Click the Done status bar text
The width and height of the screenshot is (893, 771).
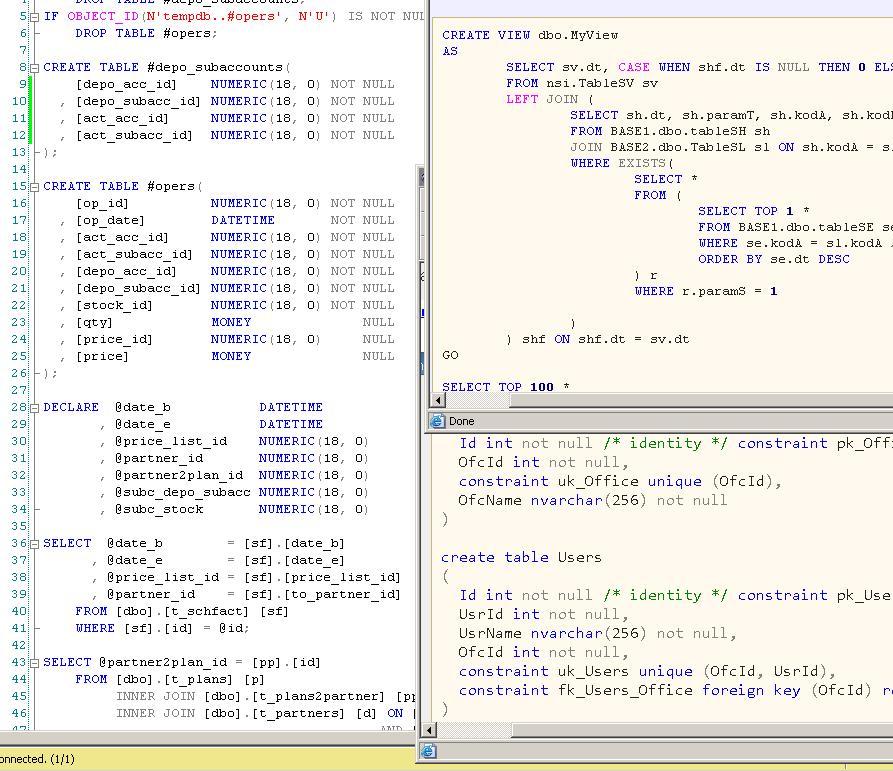(x=462, y=421)
